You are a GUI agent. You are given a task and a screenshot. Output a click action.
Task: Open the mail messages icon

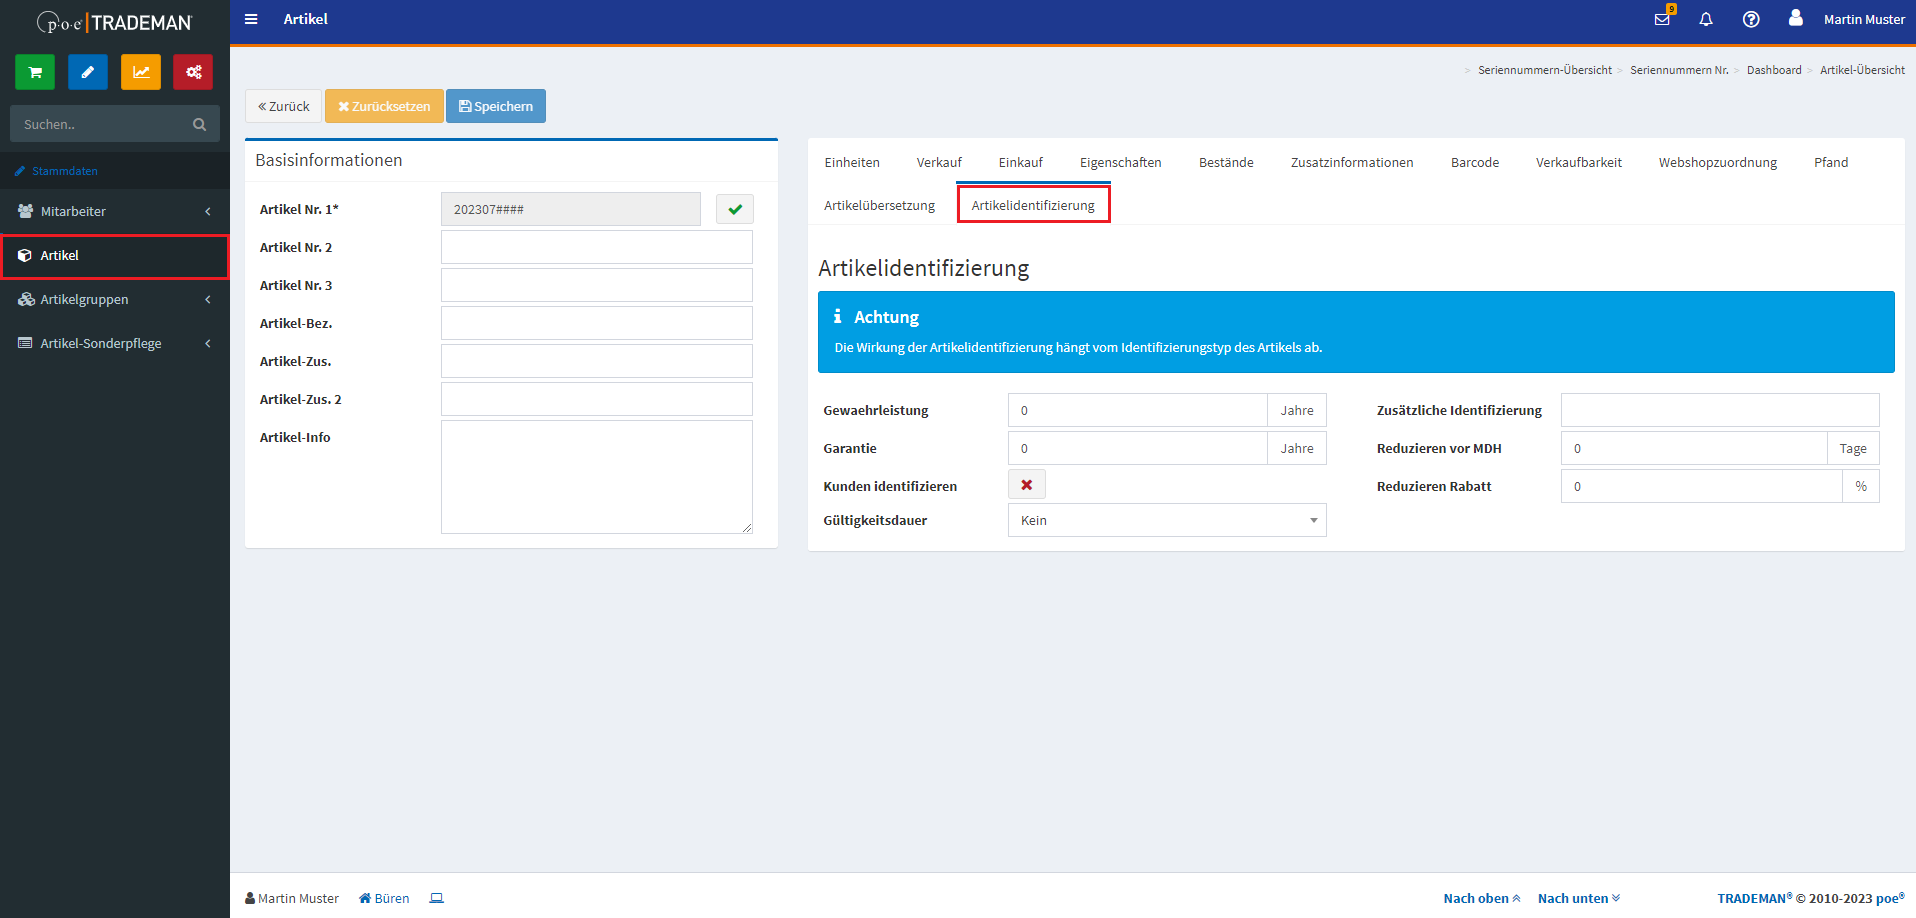pos(1662,19)
